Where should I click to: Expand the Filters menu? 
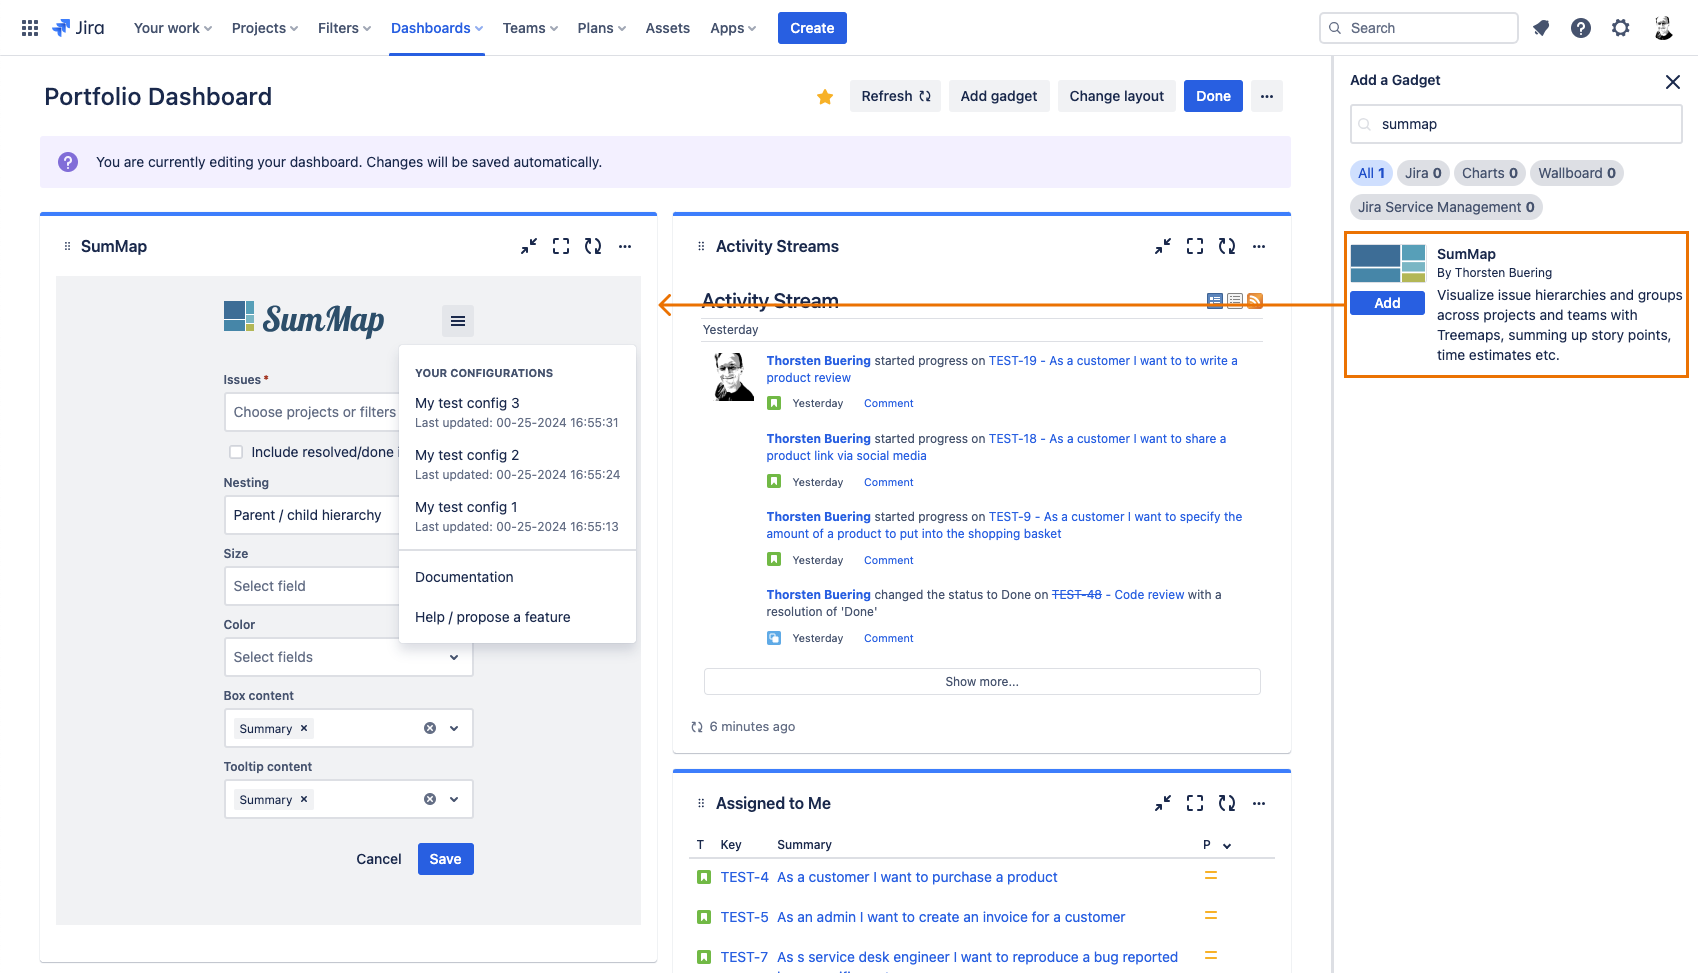pyautogui.click(x=344, y=28)
